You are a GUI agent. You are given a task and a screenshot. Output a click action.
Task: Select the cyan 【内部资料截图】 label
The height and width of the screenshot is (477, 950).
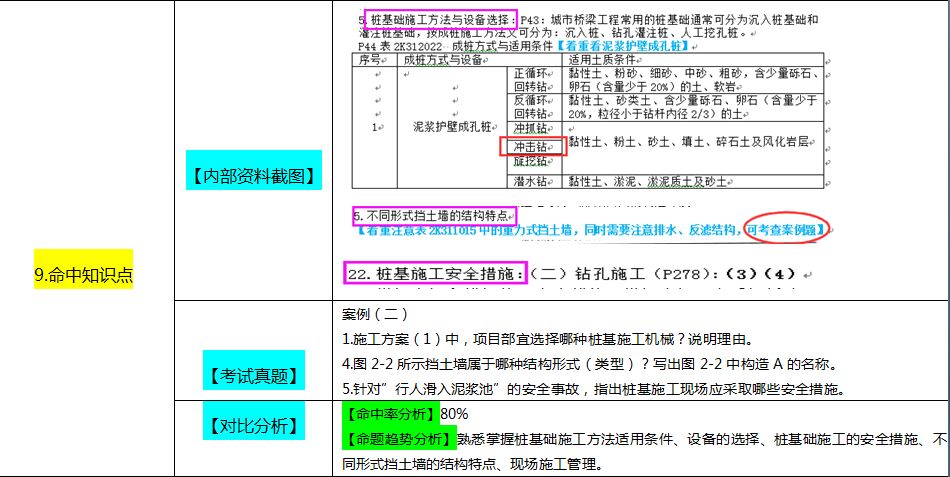(x=252, y=176)
